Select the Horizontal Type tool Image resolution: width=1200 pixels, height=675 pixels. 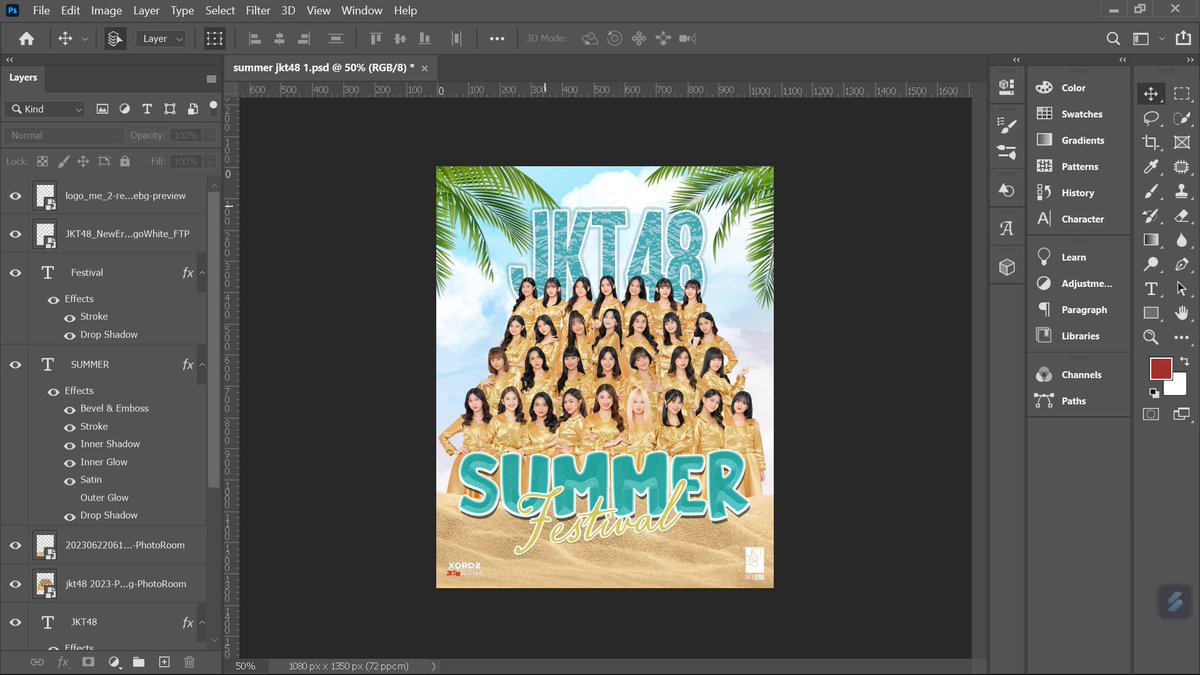[x=1151, y=289]
